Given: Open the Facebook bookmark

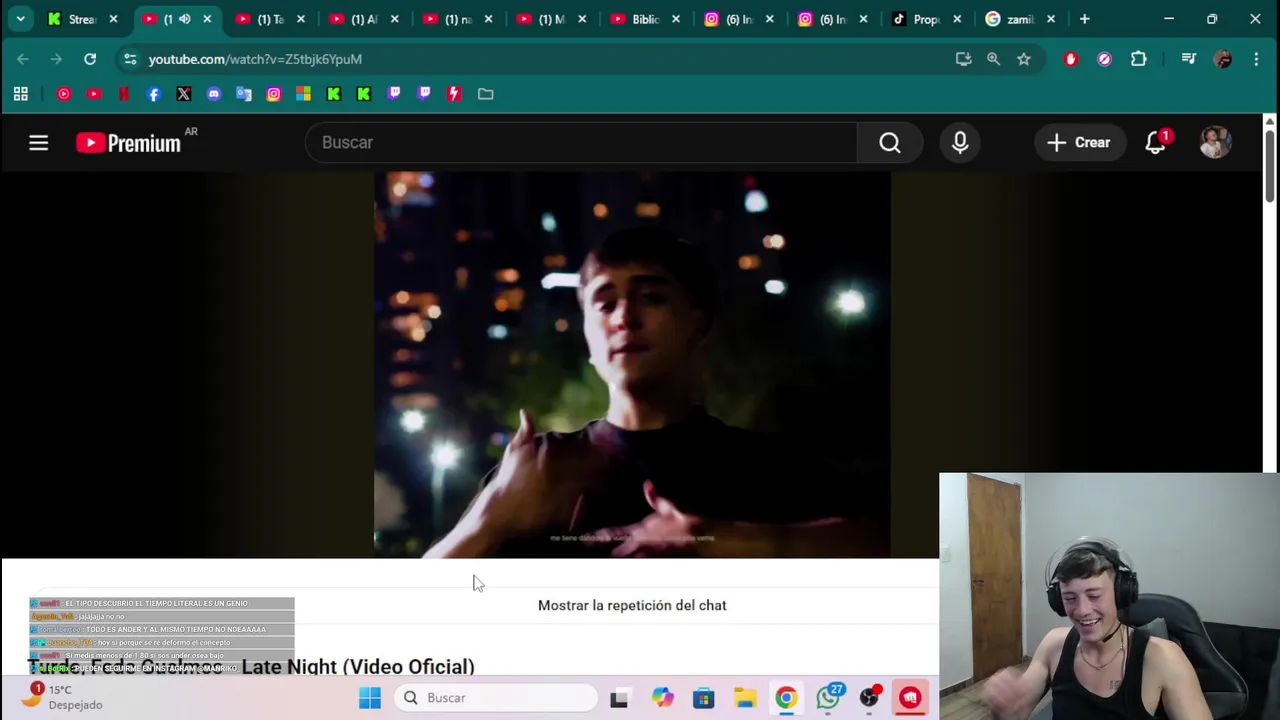Looking at the screenshot, I should pyautogui.click(x=153, y=94).
